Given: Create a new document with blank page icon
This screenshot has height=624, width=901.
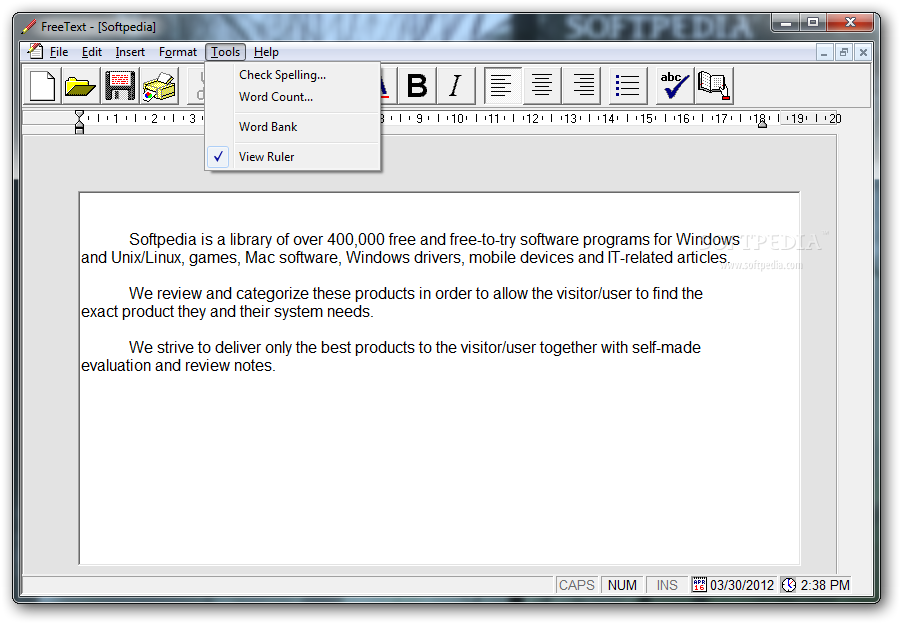Looking at the screenshot, I should coord(43,86).
